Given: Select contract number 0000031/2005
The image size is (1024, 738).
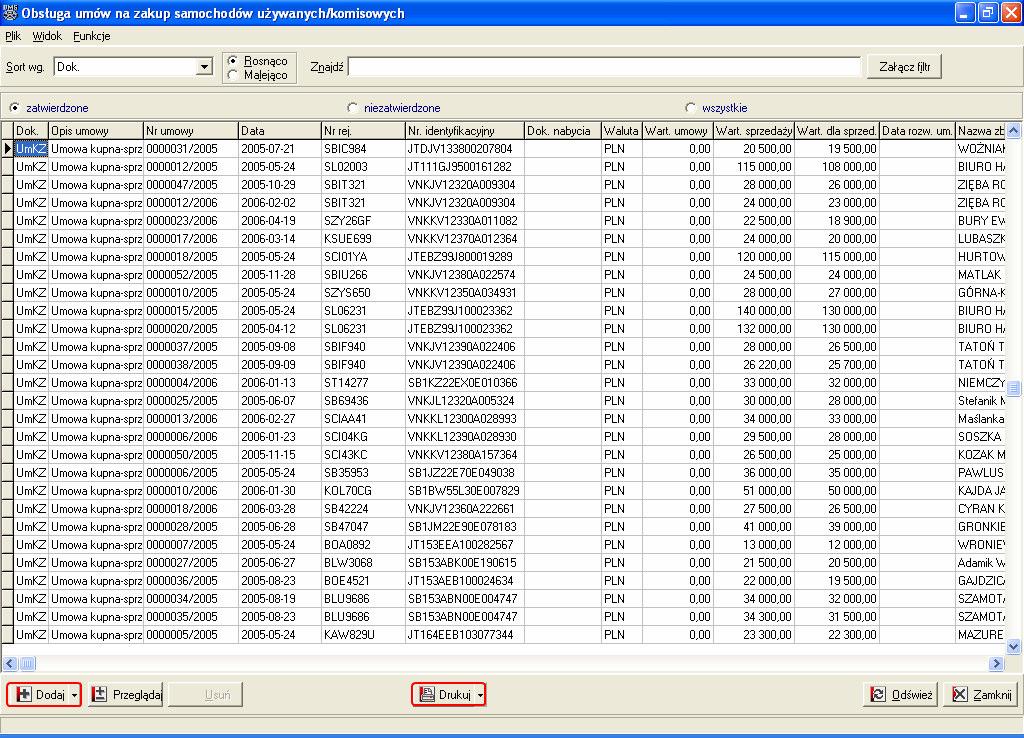Looking at the screenshot, I should 191,148.
